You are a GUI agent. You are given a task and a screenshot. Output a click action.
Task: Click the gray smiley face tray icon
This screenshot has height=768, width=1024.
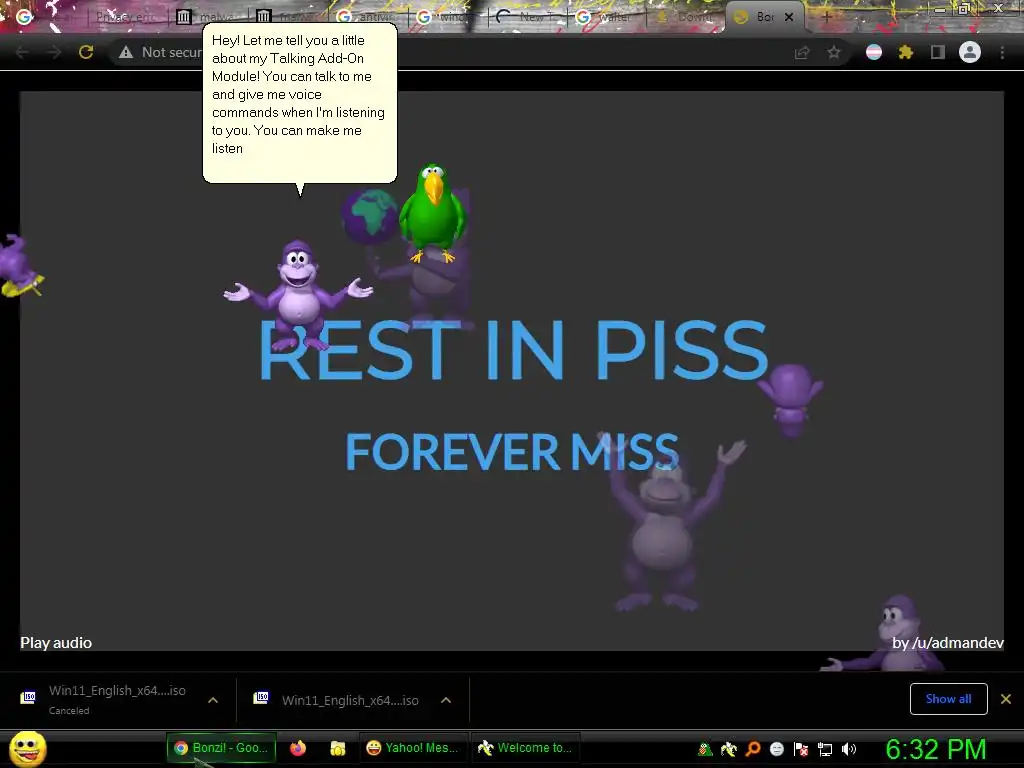(x=776, y=749)
